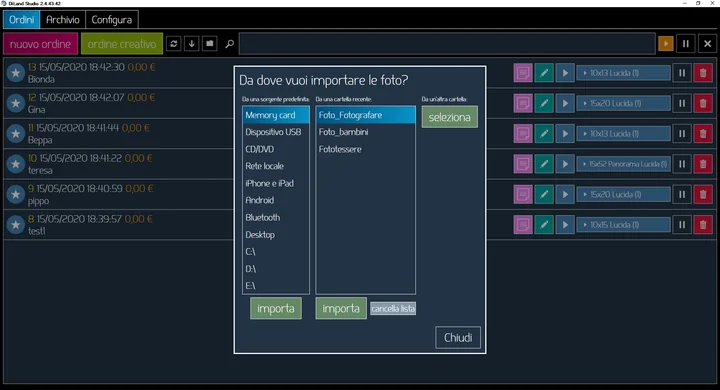Image resolution: width=720 pixels, height=390 pixels.
Task: Expand the 10x13 Lucida (1) entry for order 13
Action: coord(624,73)
